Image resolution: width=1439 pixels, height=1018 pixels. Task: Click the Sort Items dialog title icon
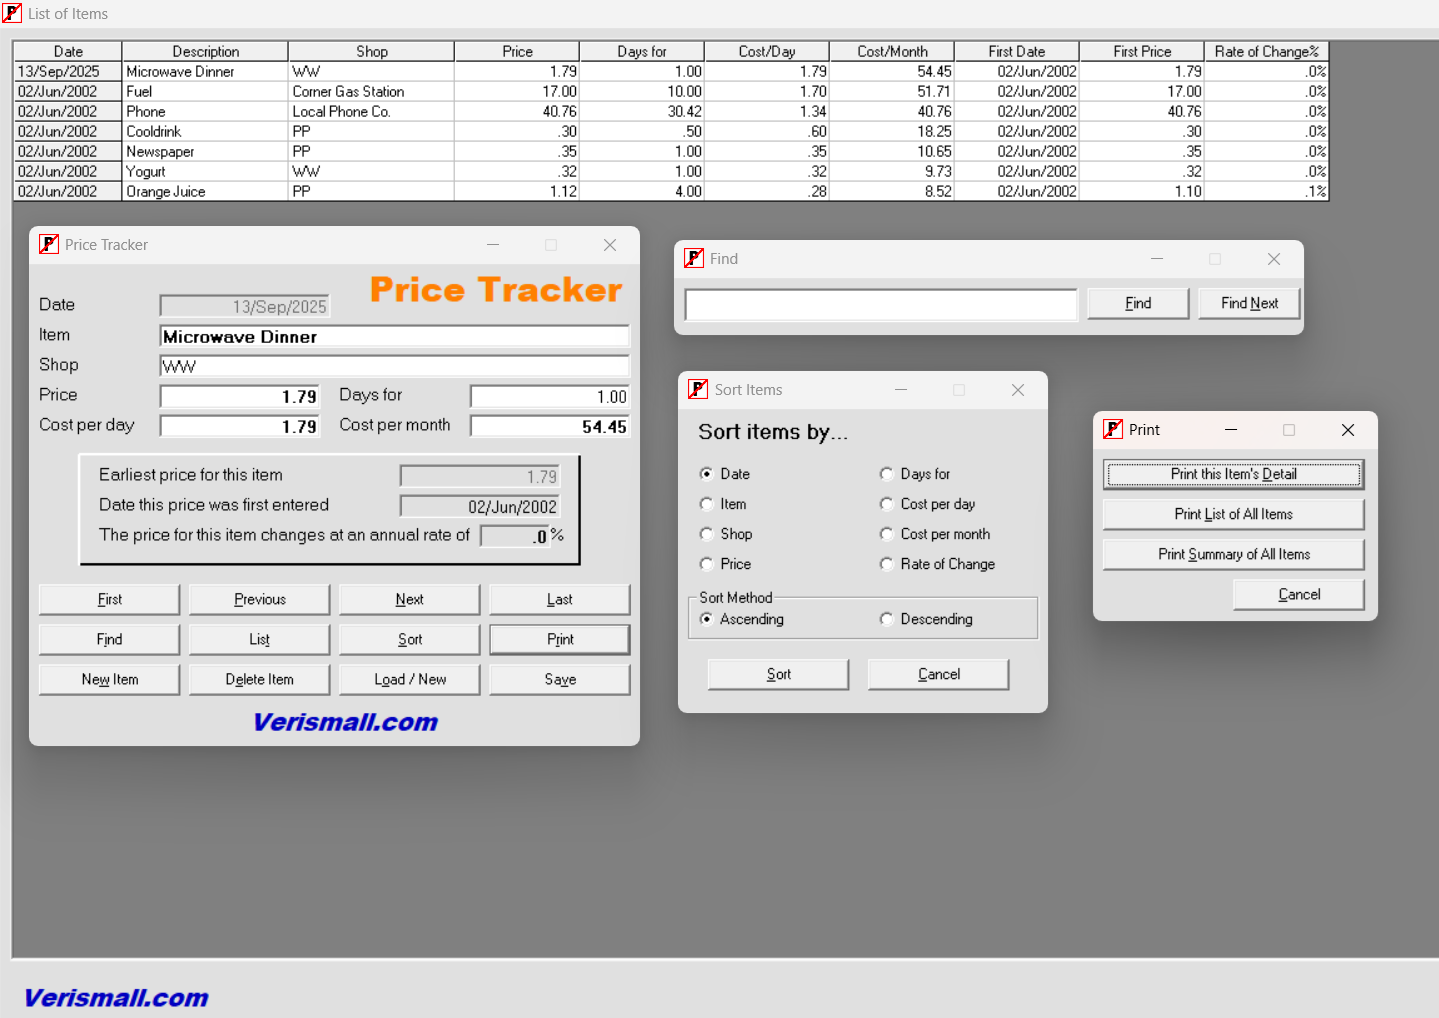pos(698,389)
